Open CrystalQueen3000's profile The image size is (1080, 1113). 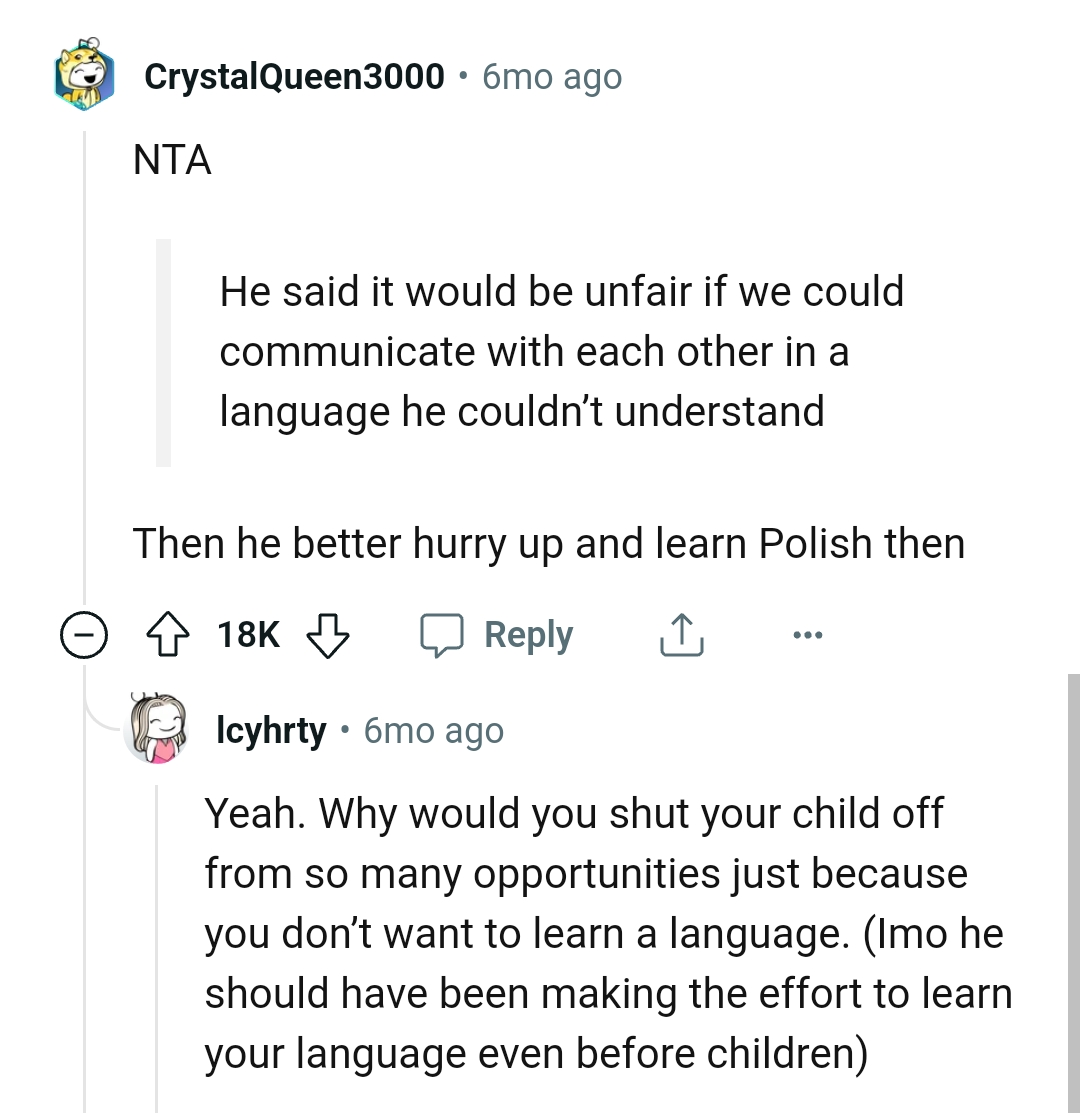(293, 76)
